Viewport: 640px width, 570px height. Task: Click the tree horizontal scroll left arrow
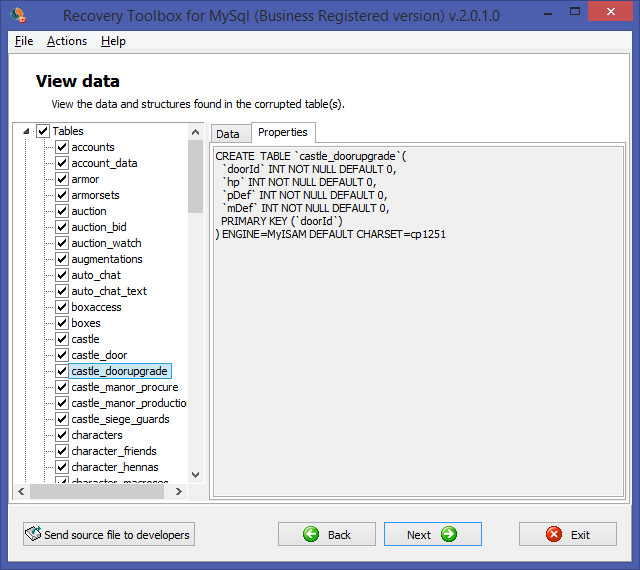tap(22, 491)
